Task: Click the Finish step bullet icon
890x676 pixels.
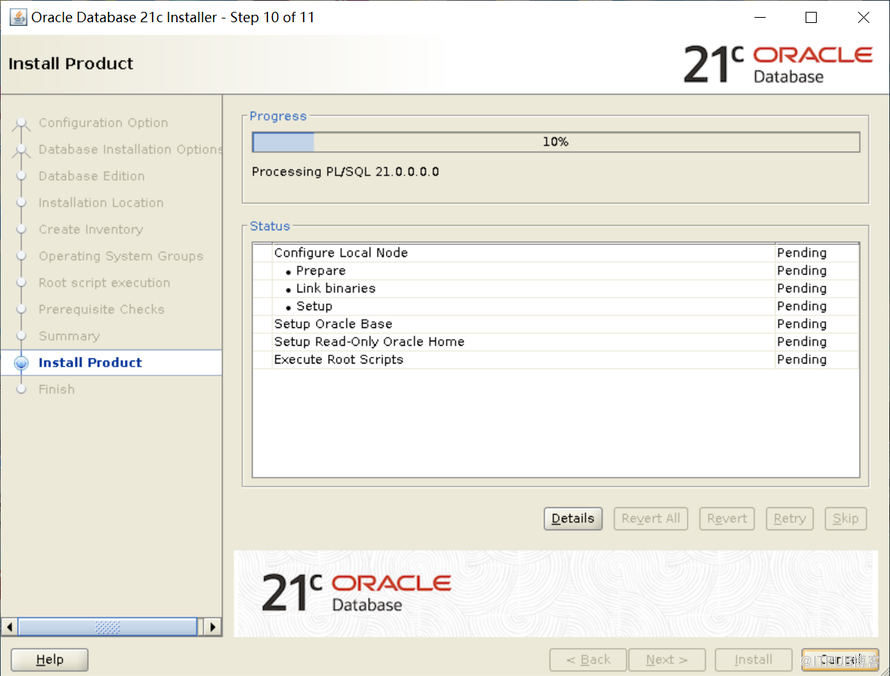Action: coord(21,389)
